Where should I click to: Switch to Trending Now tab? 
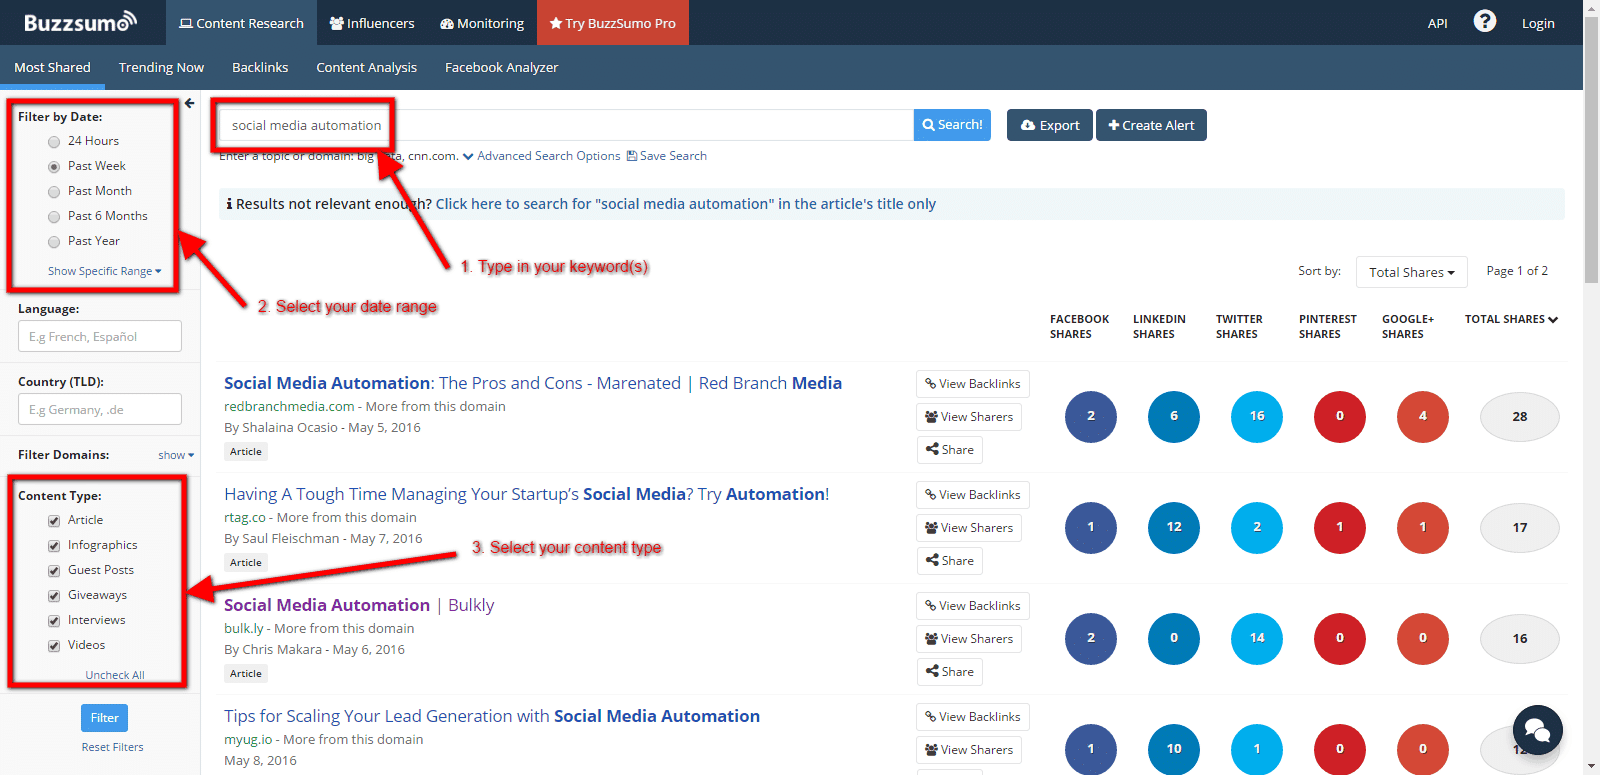161,67
